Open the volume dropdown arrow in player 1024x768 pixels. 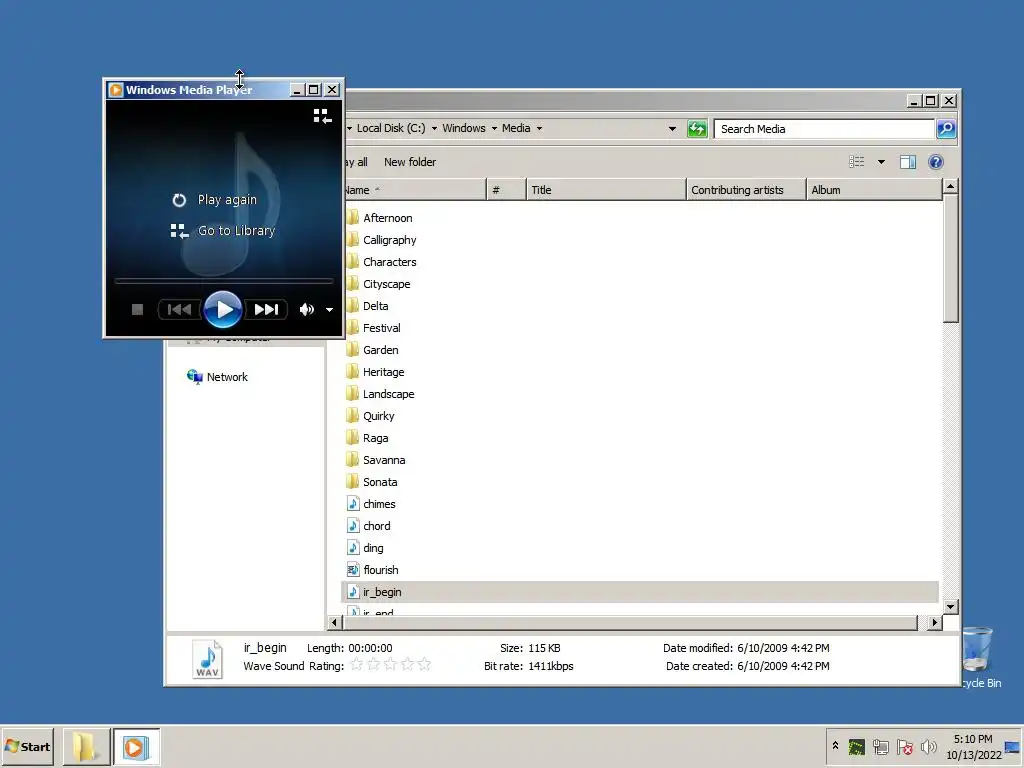tap(330, 310)
